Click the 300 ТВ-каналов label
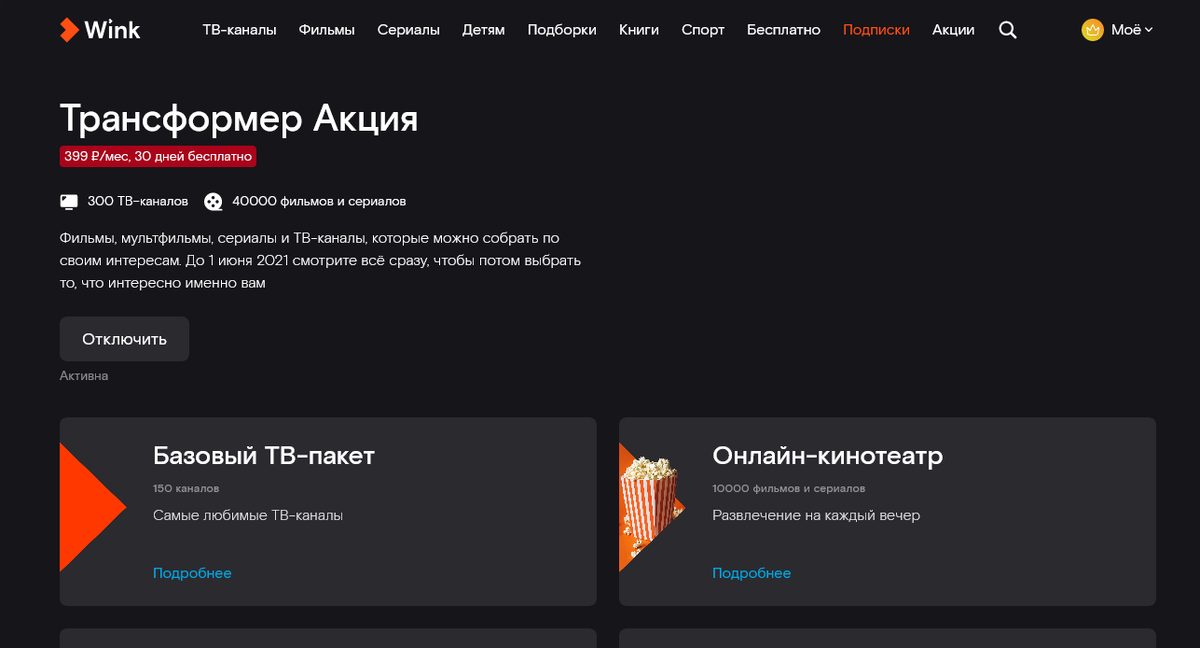1200x648 pixels. point(138,201)
